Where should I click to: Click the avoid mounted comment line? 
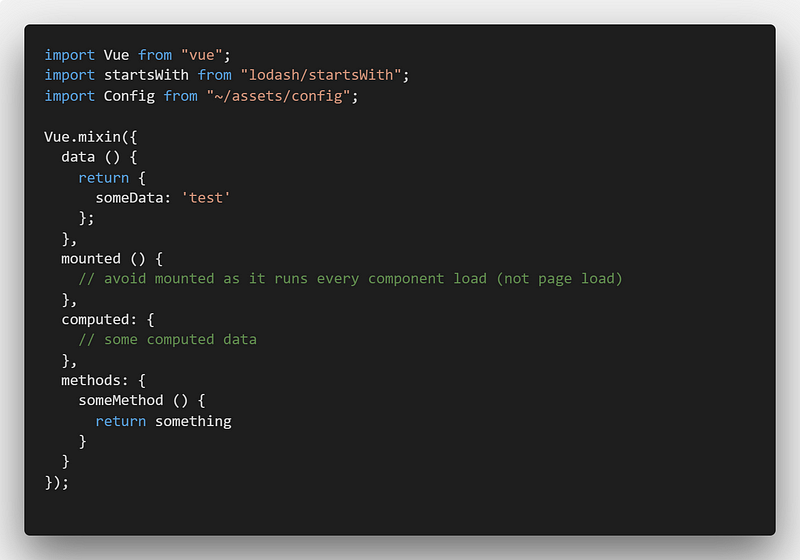click(x=351, y=279)
